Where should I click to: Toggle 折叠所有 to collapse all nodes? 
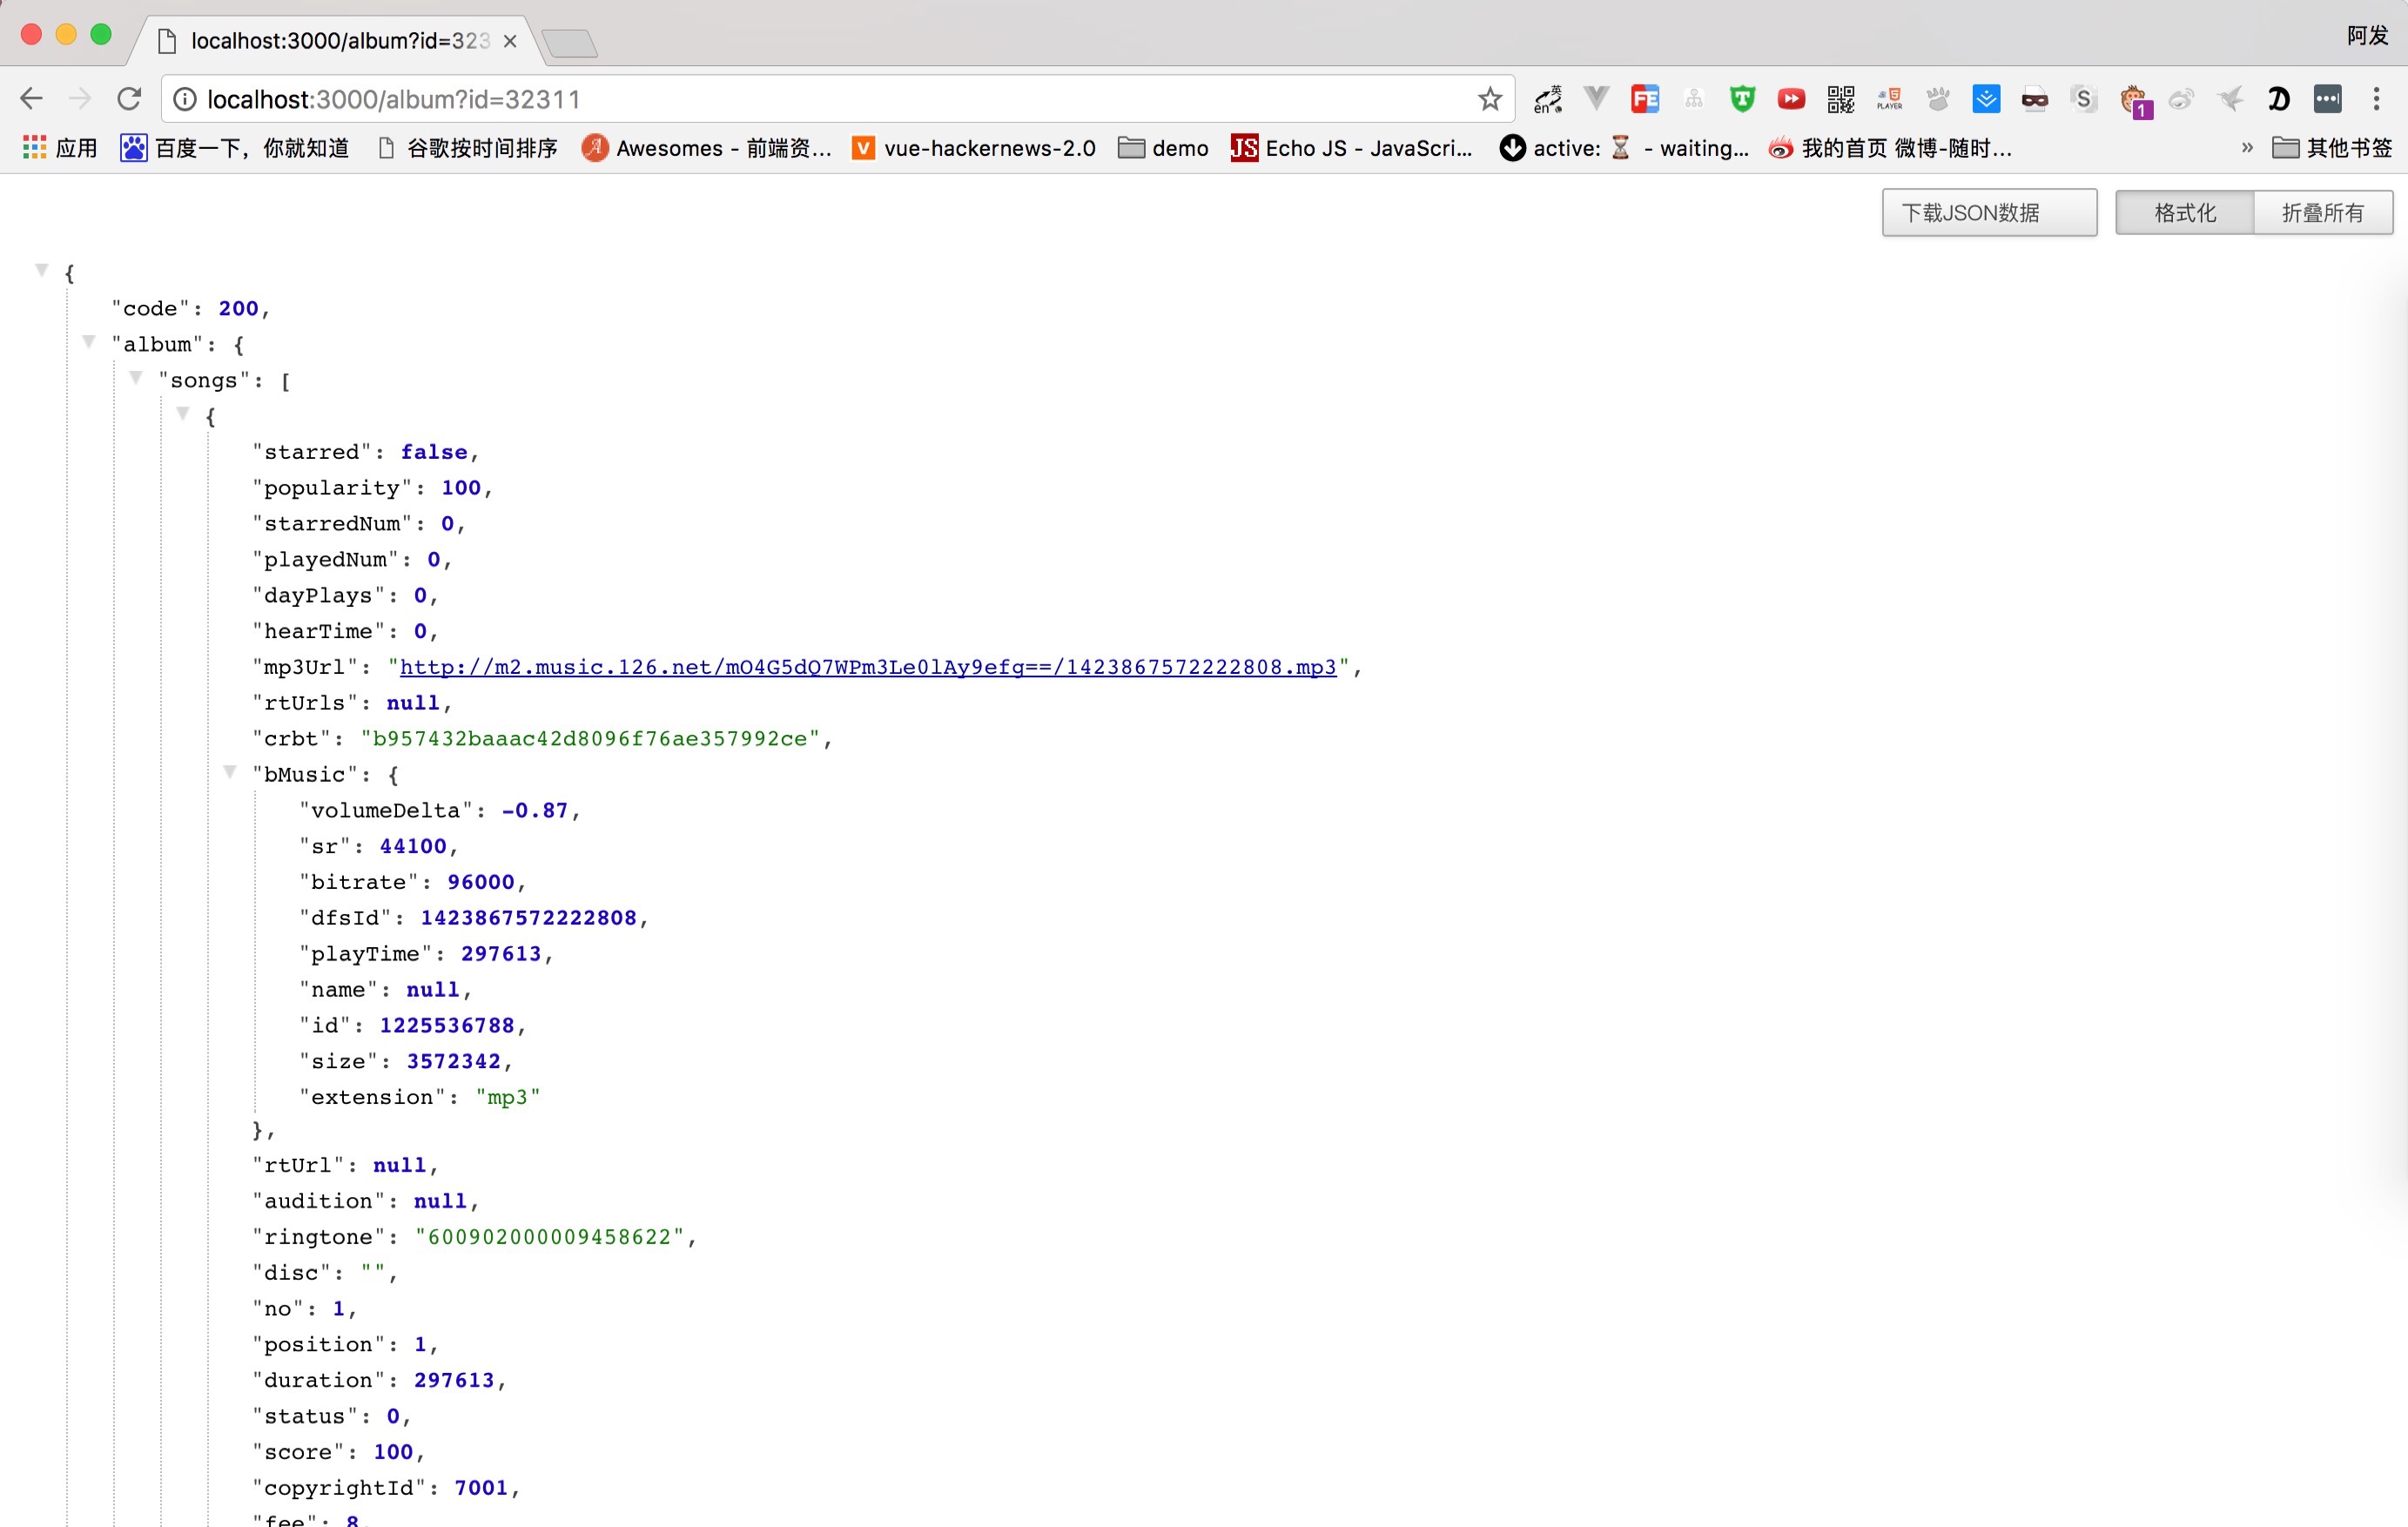(2322, 213)
